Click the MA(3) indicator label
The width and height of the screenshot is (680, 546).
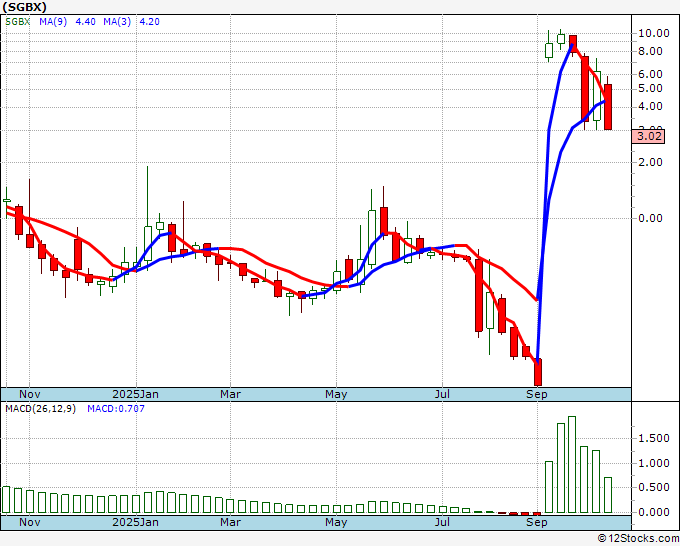(x=117, y=22)
